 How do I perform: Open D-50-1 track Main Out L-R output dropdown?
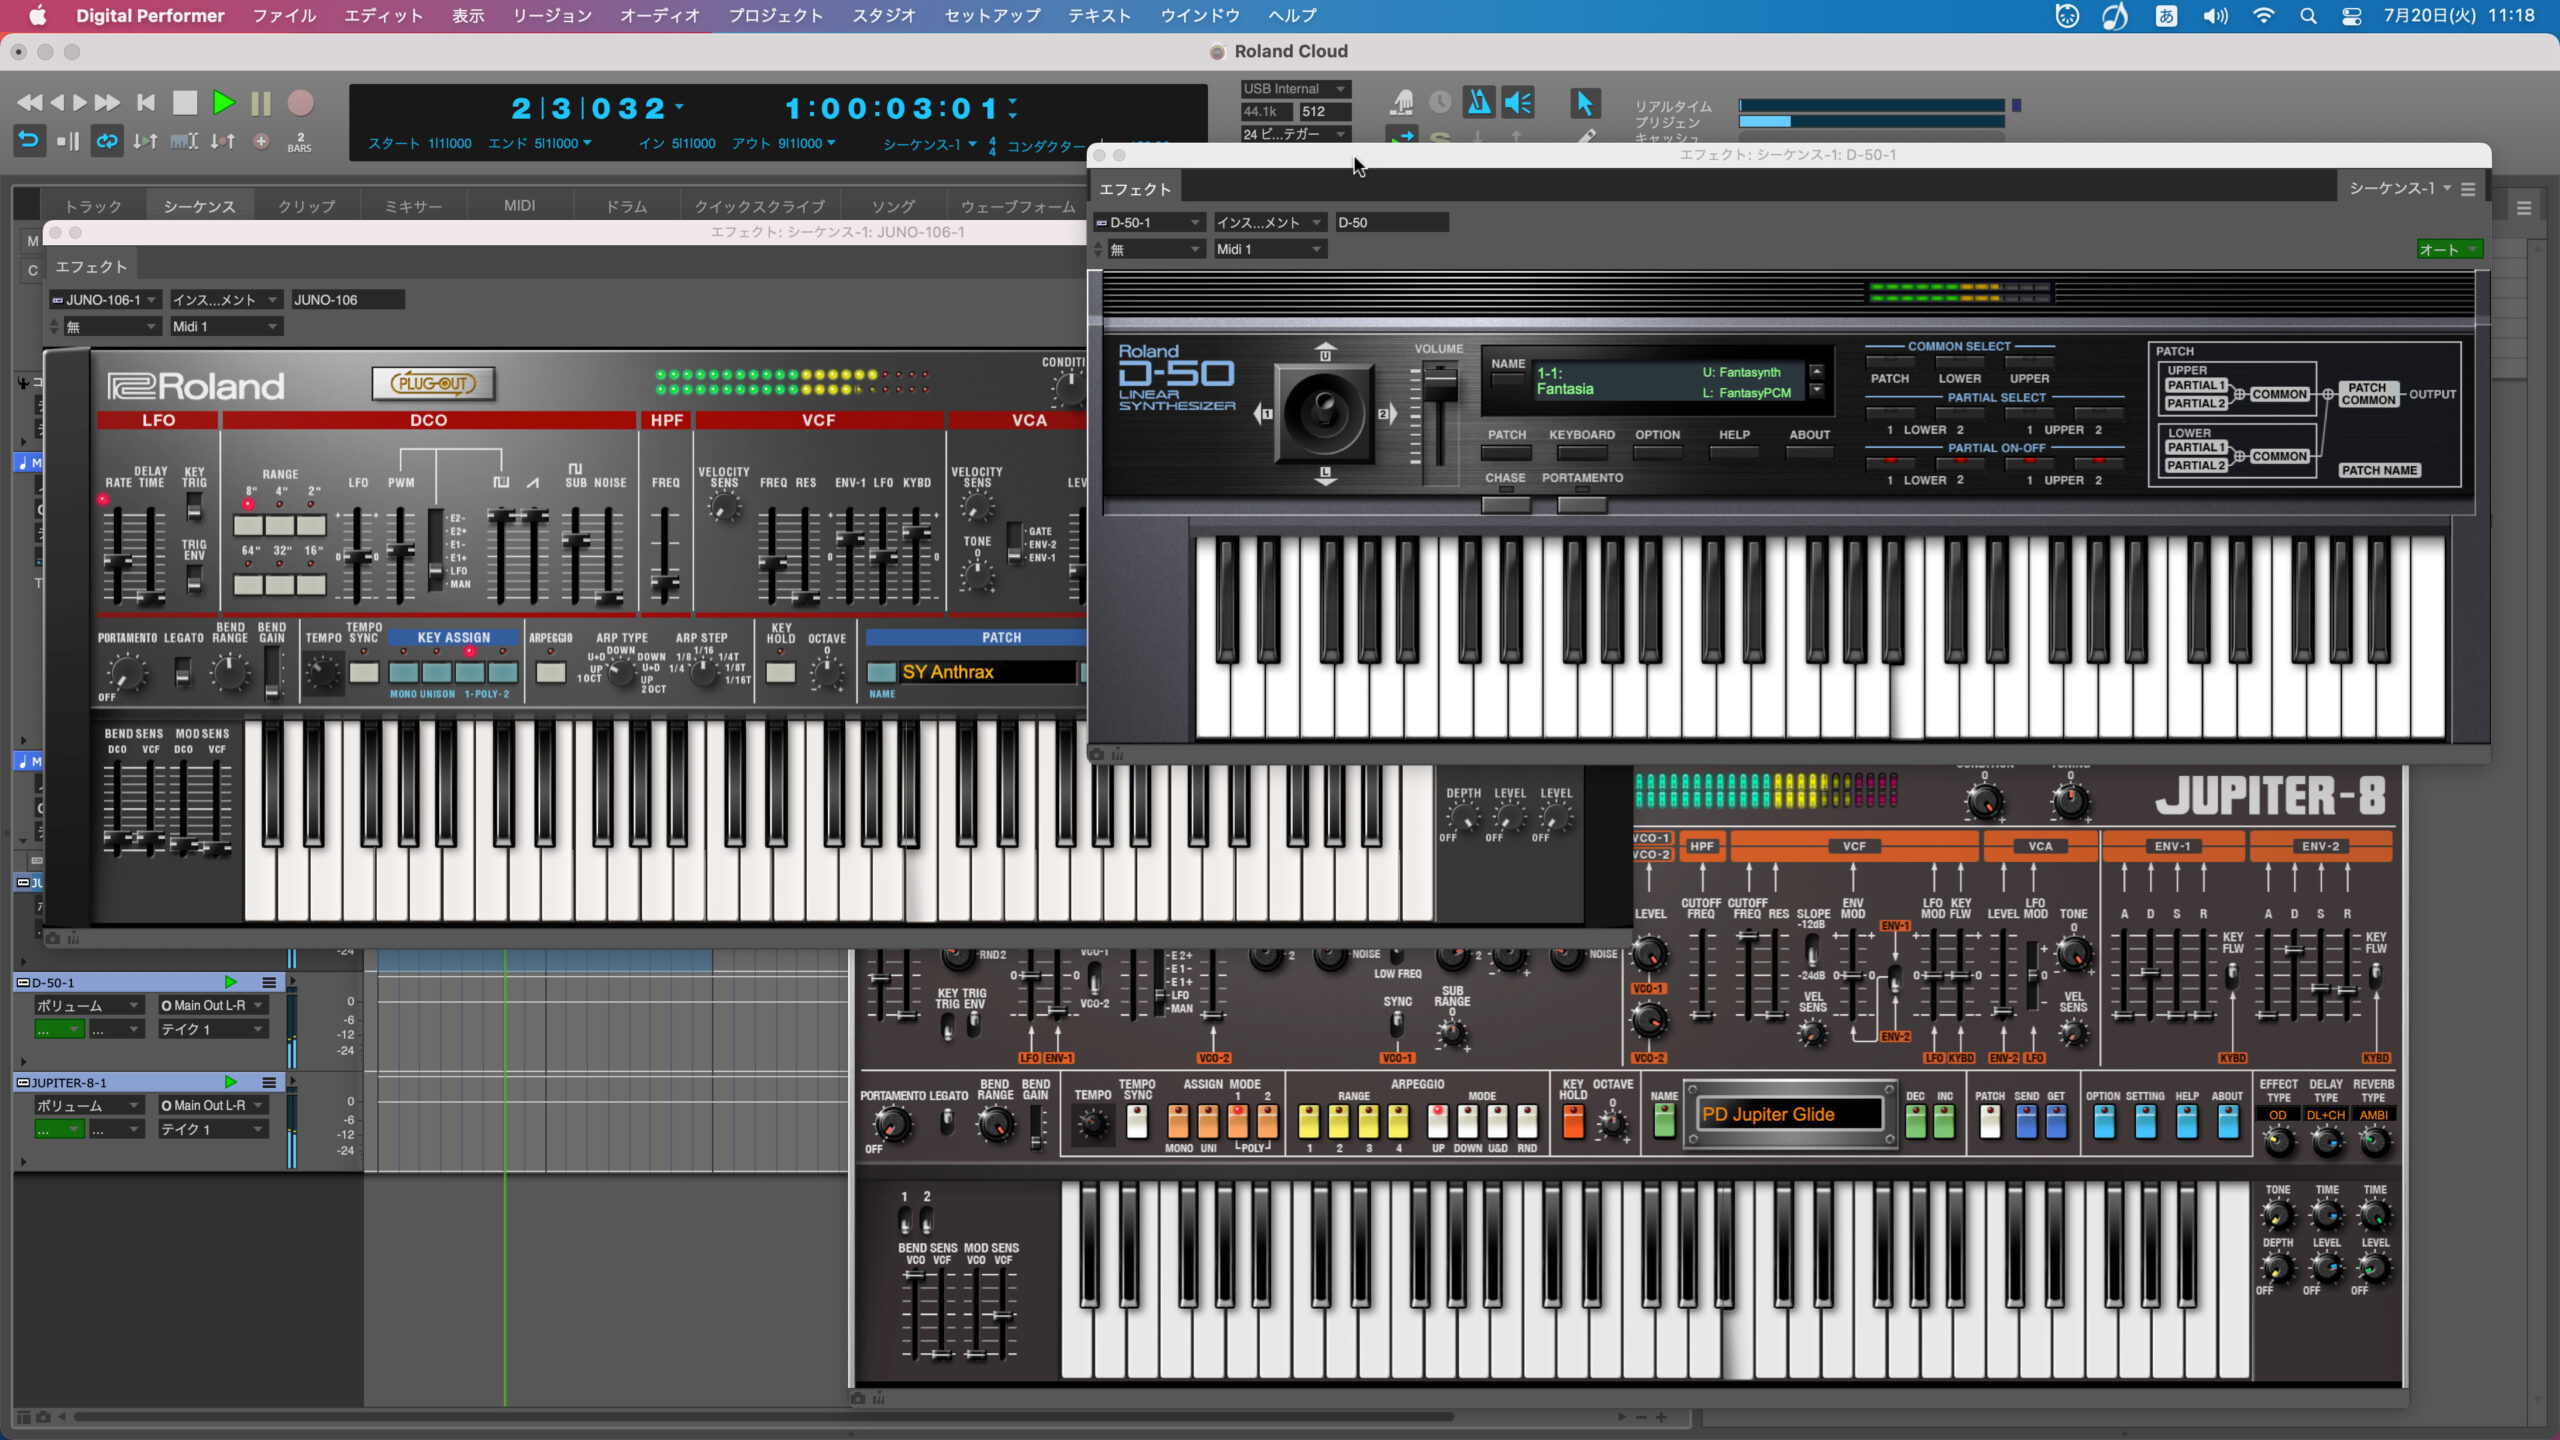(x=213, y=1005)
